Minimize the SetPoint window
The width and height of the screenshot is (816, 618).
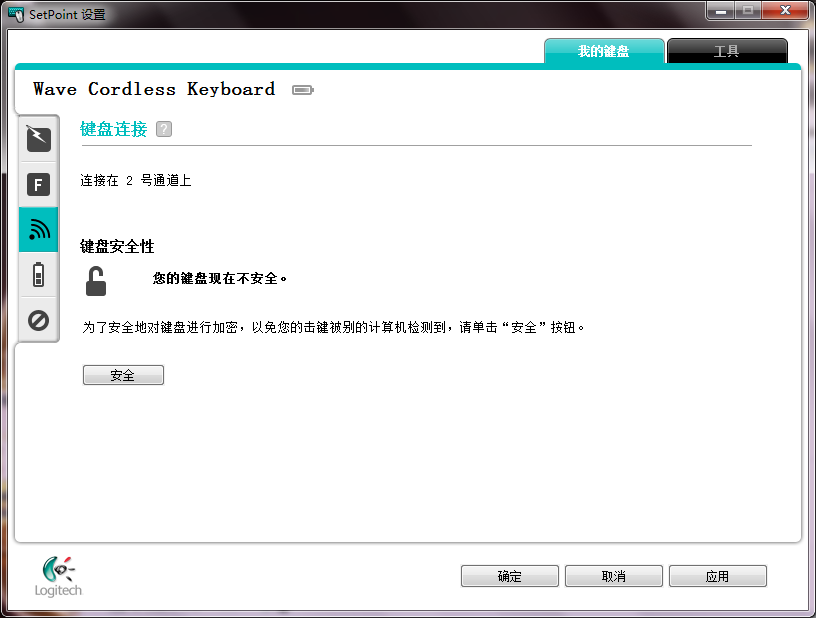[x=721, y=11]
